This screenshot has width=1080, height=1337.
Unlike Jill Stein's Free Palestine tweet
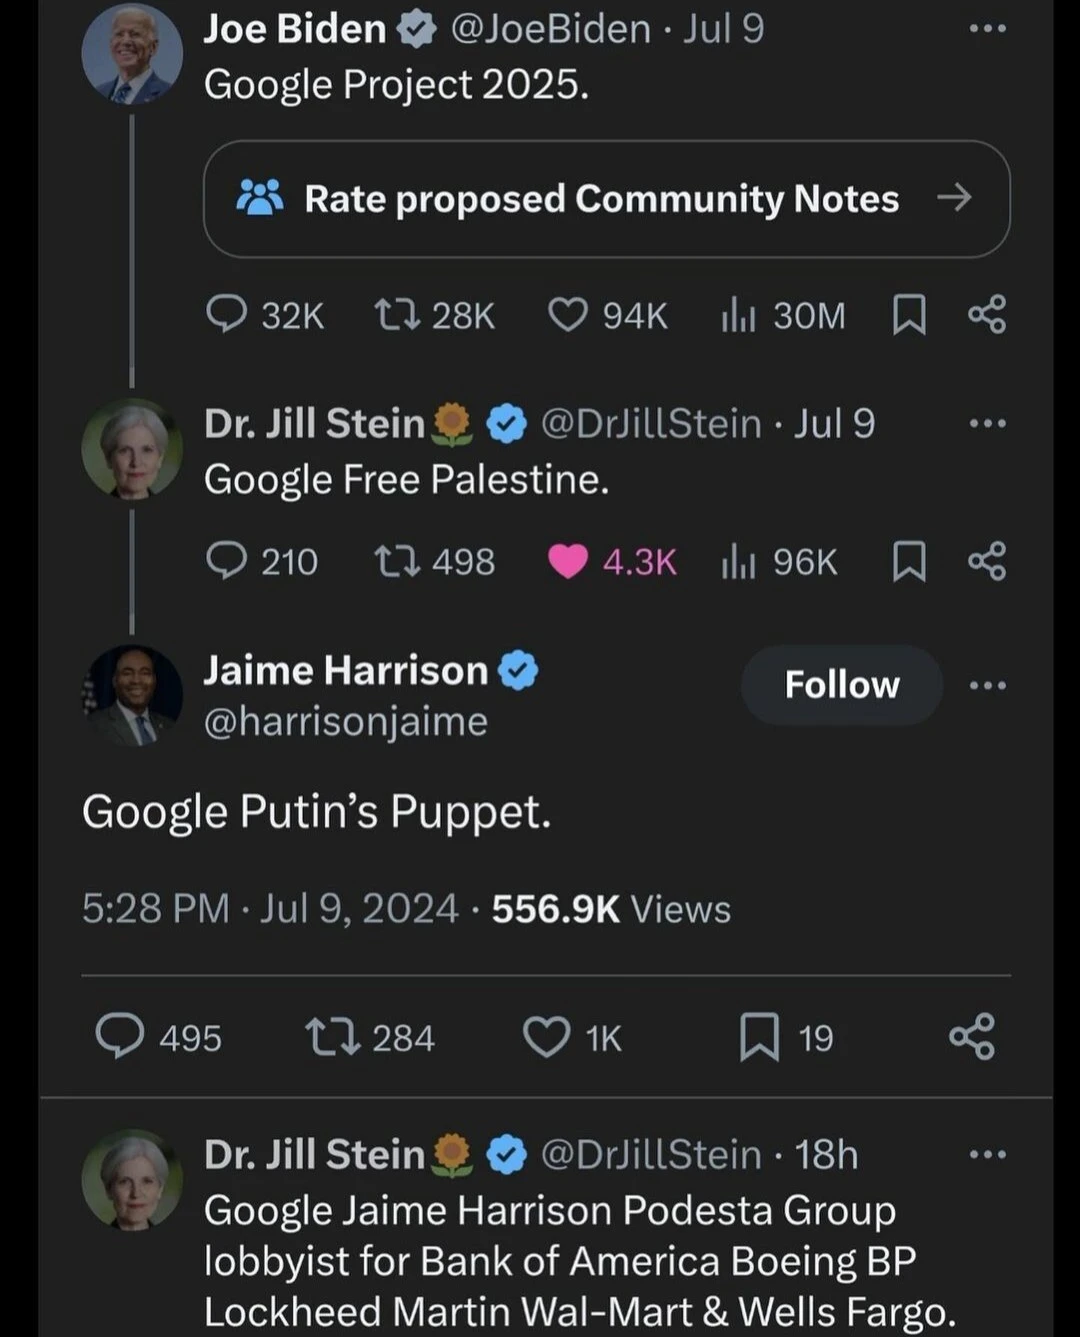pyautogui.click(x=568, y=561)
